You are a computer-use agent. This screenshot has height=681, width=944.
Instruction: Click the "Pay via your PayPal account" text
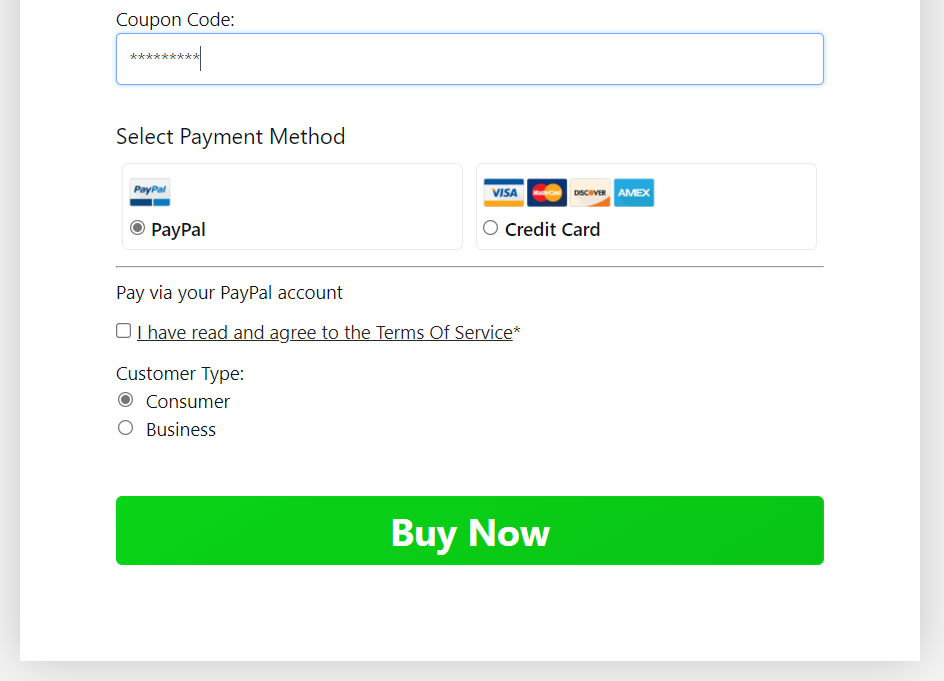229,293
